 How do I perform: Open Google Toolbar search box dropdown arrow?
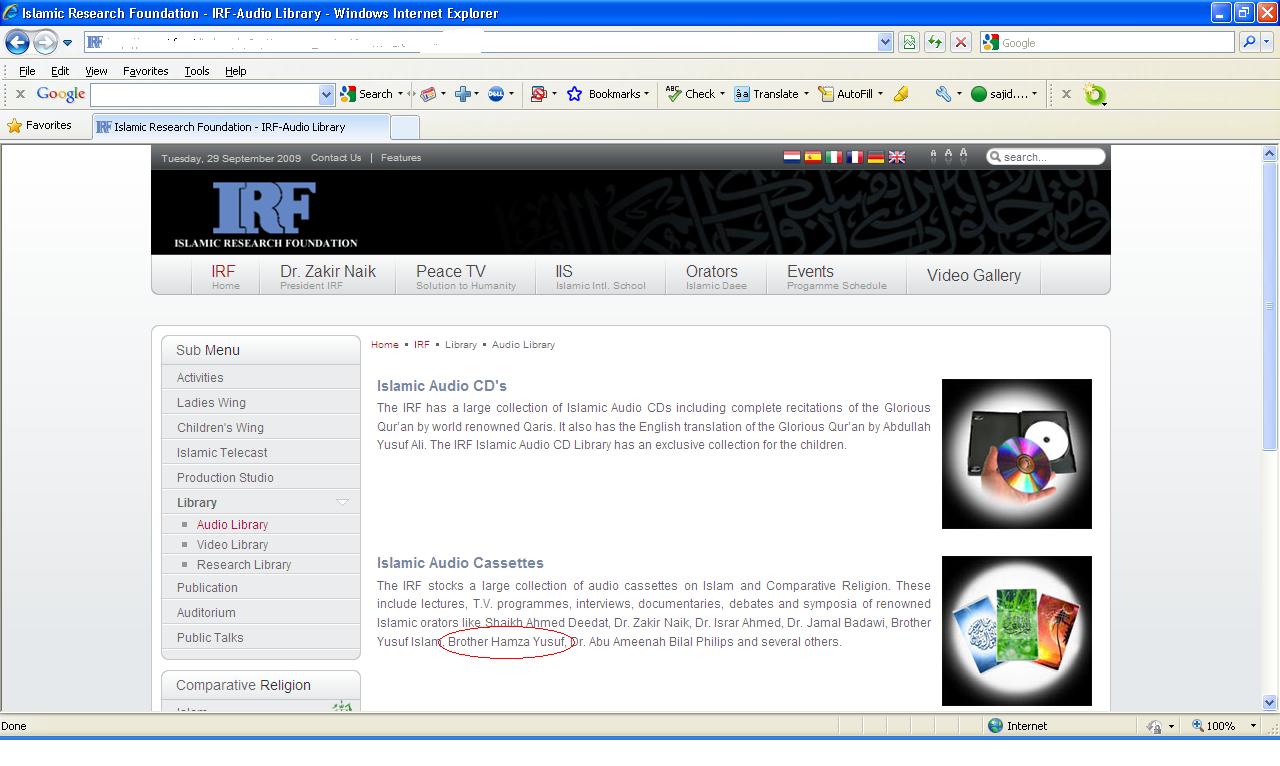(x=326, y=94)
